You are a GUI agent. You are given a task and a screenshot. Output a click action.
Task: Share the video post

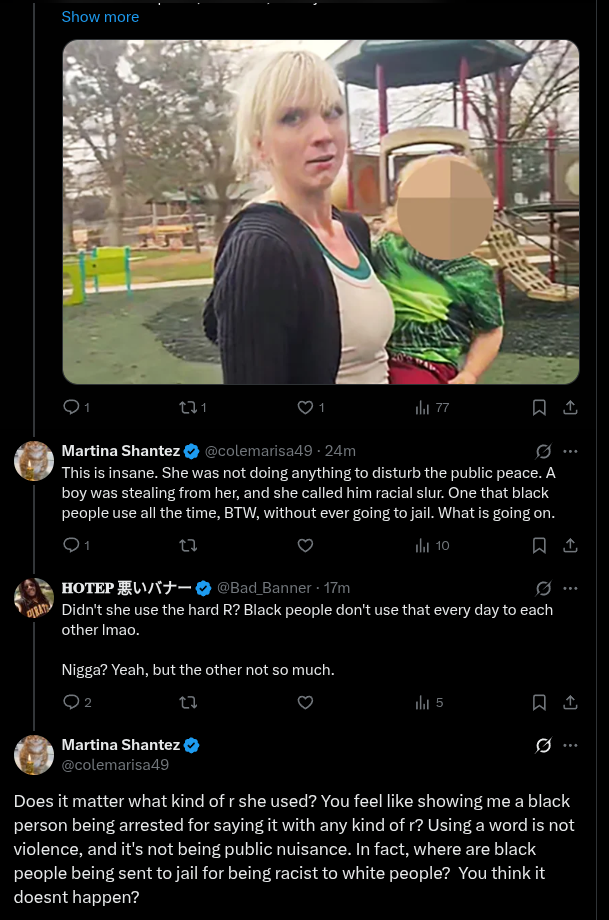tap(571, 407)
